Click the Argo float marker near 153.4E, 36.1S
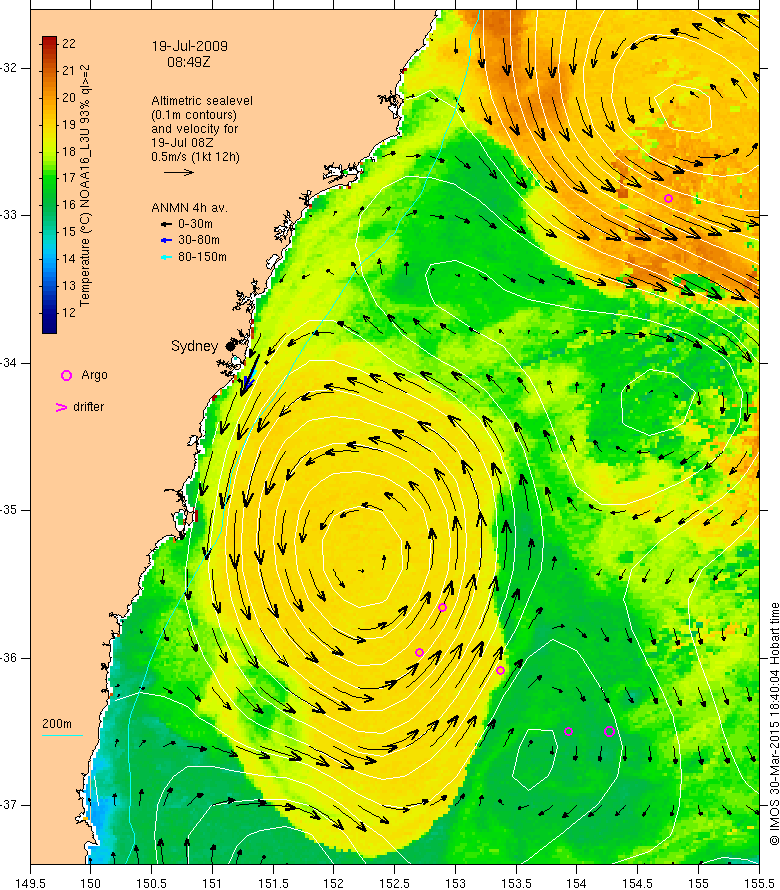The image size is (780, 890). 500,670
